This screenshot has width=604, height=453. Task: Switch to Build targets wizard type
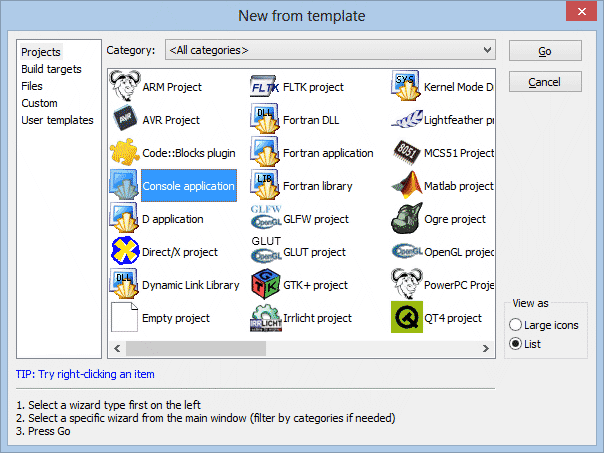tap(51, 69)
